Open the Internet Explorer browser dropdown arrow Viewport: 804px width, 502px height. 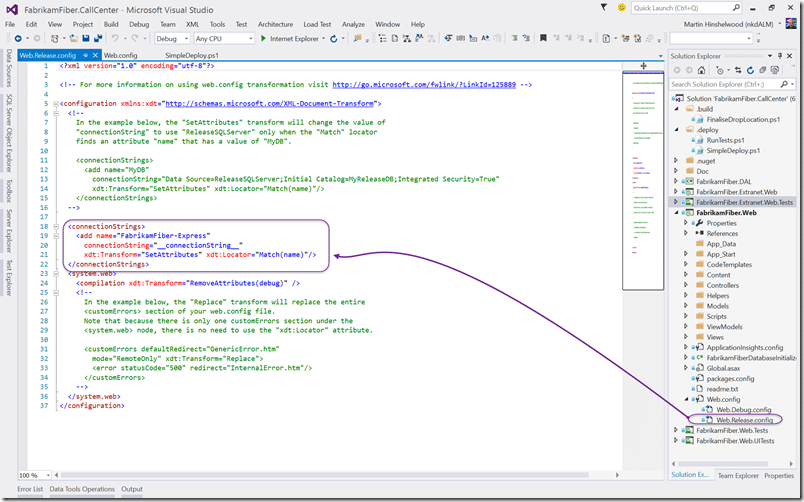pos(324,38)
